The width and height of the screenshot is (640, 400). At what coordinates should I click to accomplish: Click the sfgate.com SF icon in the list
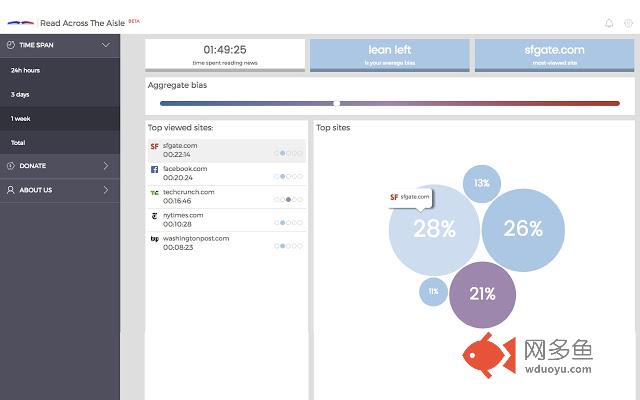click(x=154, y=146)
